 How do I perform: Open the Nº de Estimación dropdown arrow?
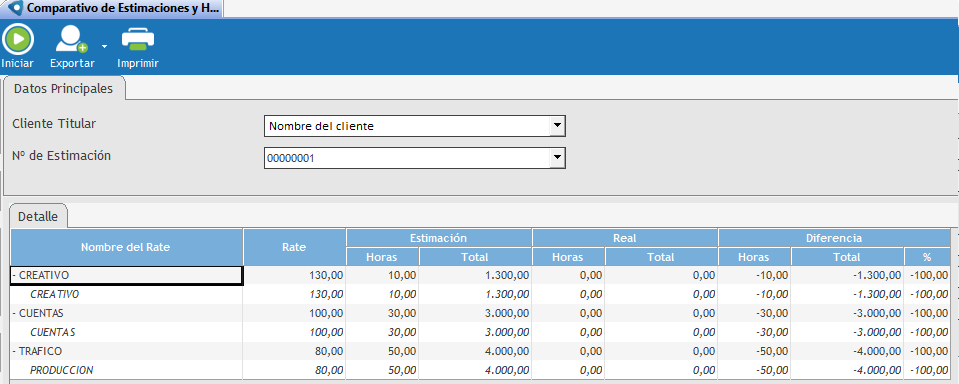[557, 158]
